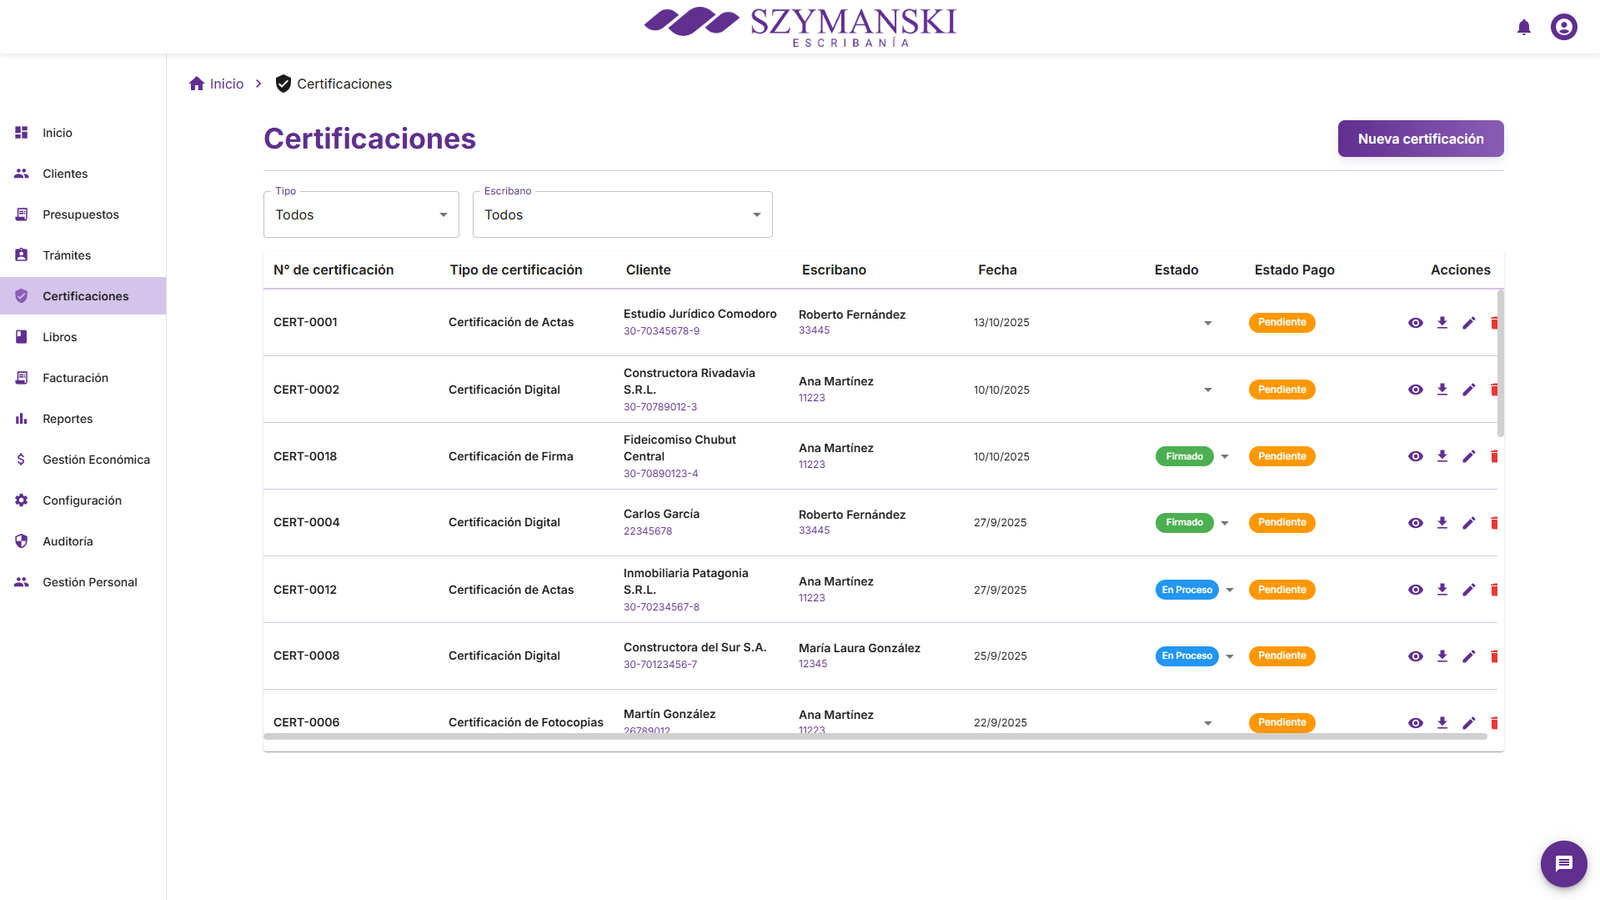View details of CERT-0001 with eye icon
The image size is (1600, 900).
(x=1415, y=323)
